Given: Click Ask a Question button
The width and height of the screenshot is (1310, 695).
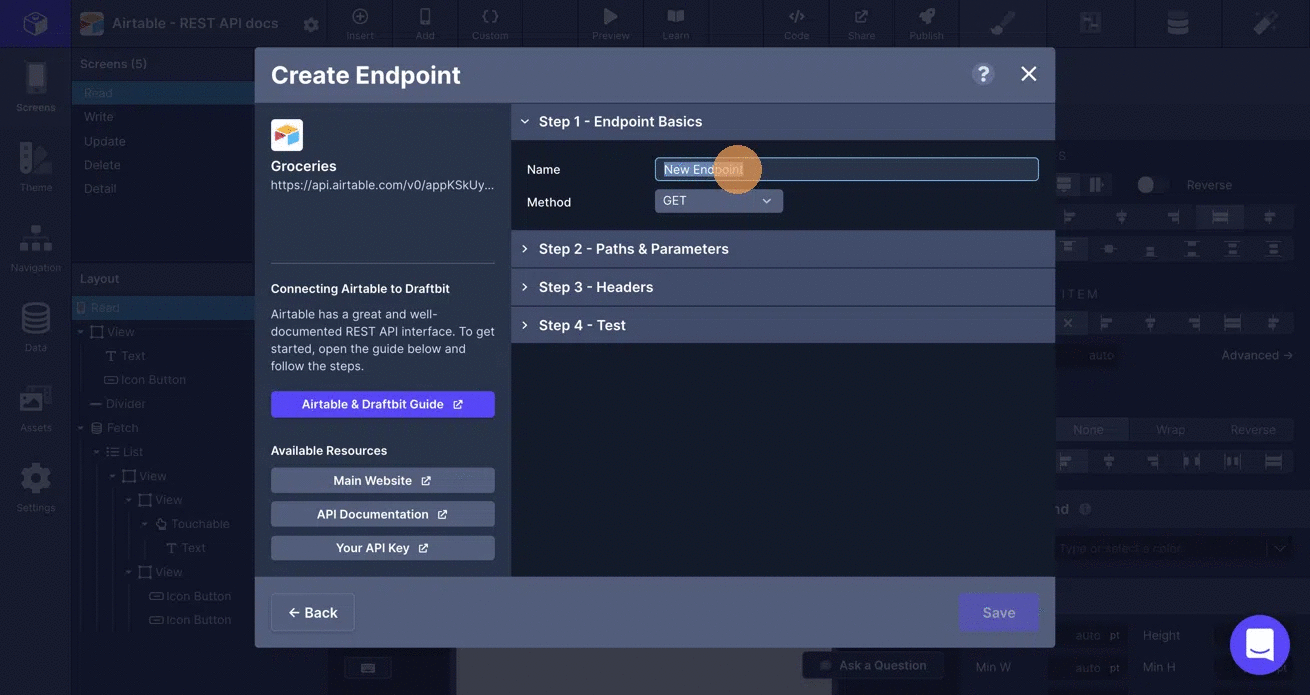Looking at the screenshot, I should tap(872, 665).
